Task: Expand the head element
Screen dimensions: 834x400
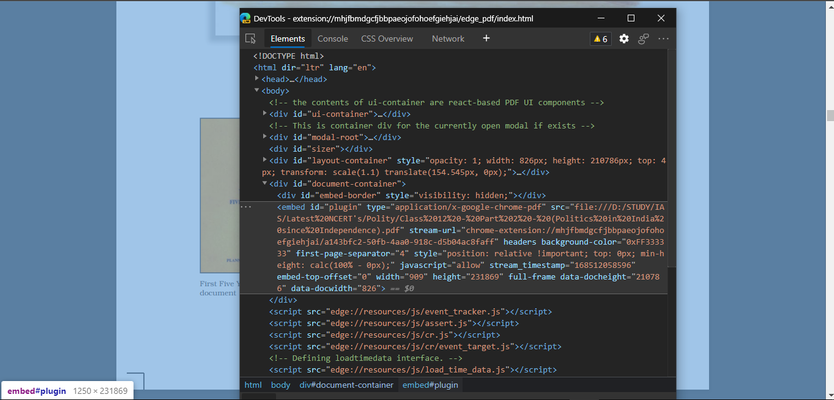Action: 257,79
